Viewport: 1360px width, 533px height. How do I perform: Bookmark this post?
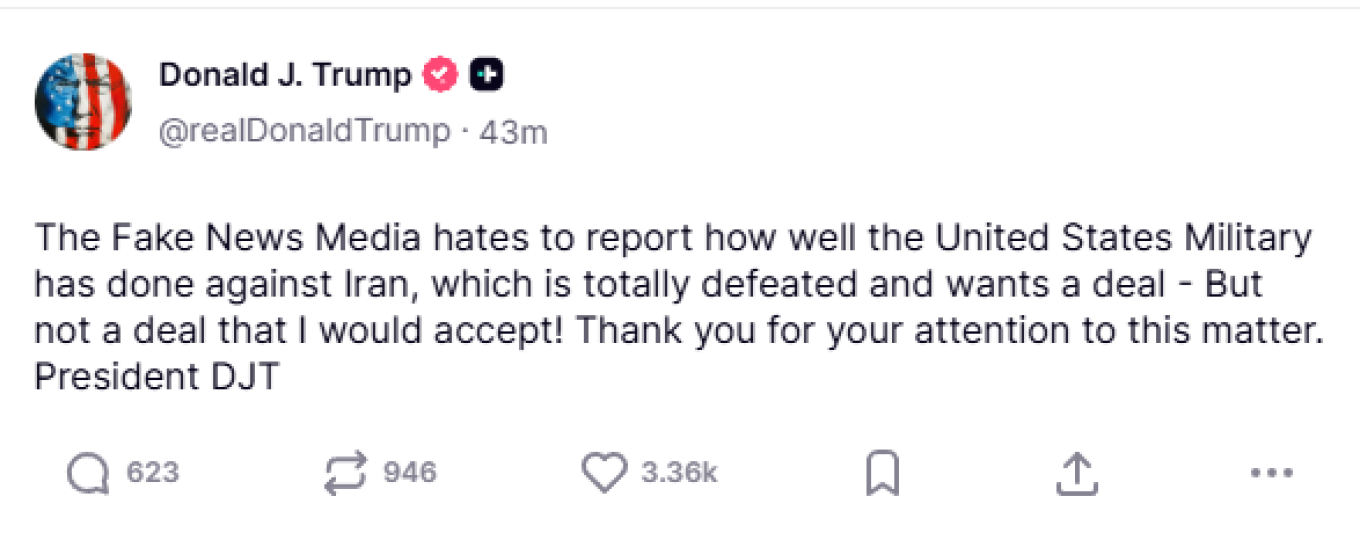881,473
